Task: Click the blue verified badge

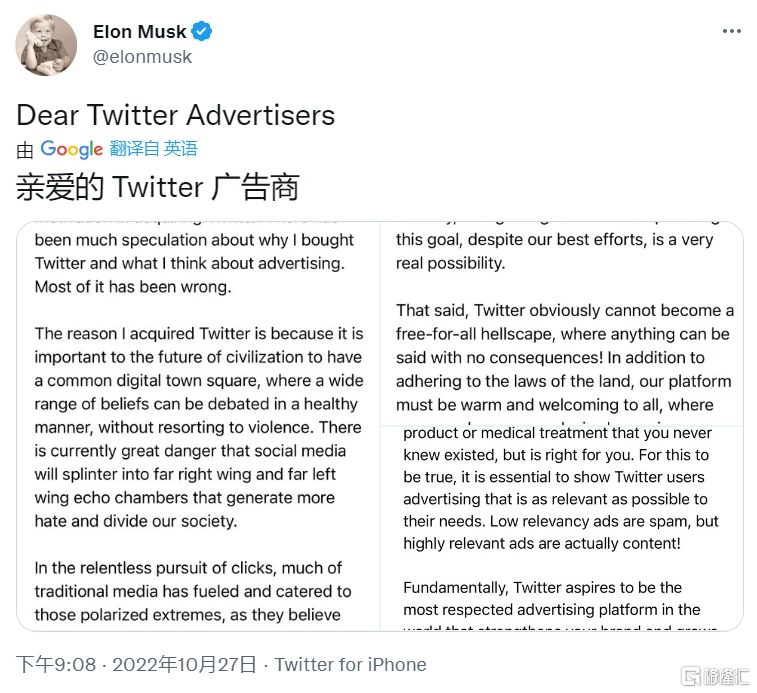Action: [x=202, y=32]
